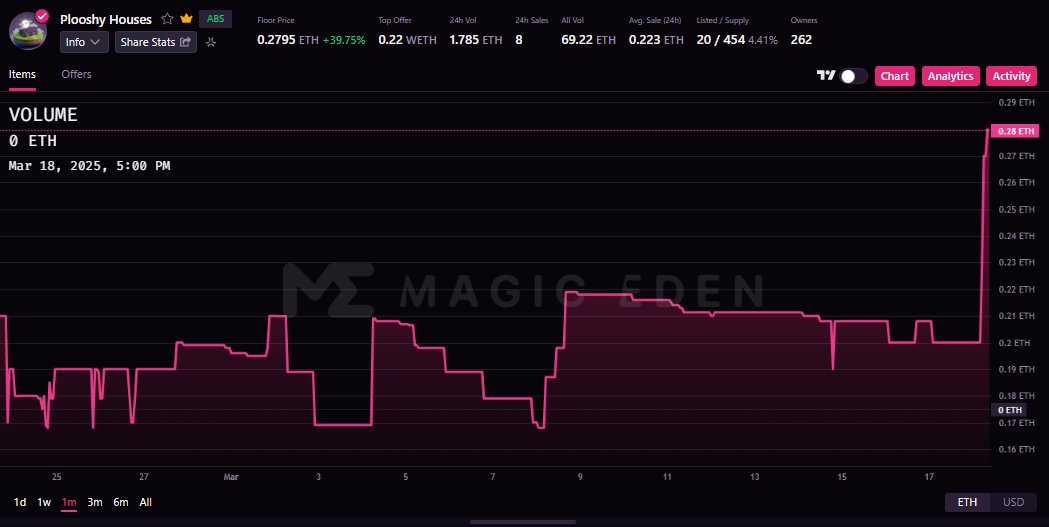This screenshot has height=527, width=1049.
Task: Click the TradingView logo icon
Action: (x=826, y=76)
